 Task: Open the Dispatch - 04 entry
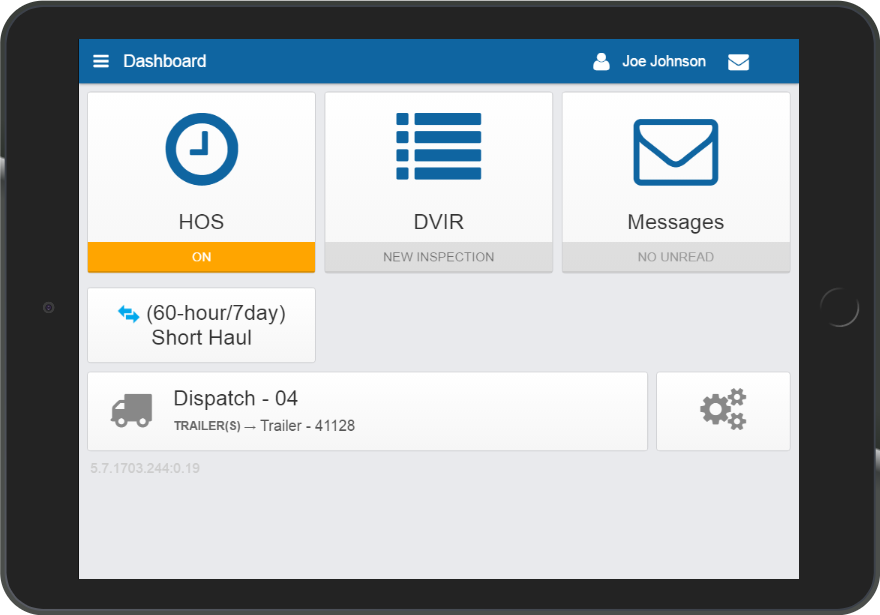coord(367,411)
